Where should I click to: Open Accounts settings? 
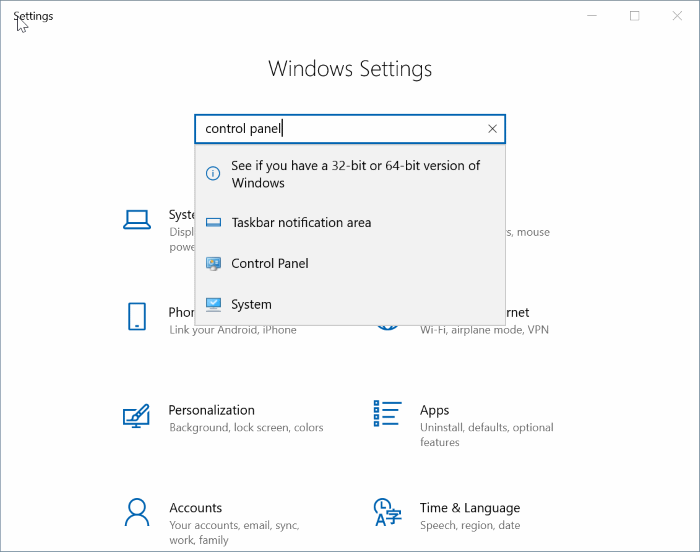pyautogui.click(x=196, y=508)
